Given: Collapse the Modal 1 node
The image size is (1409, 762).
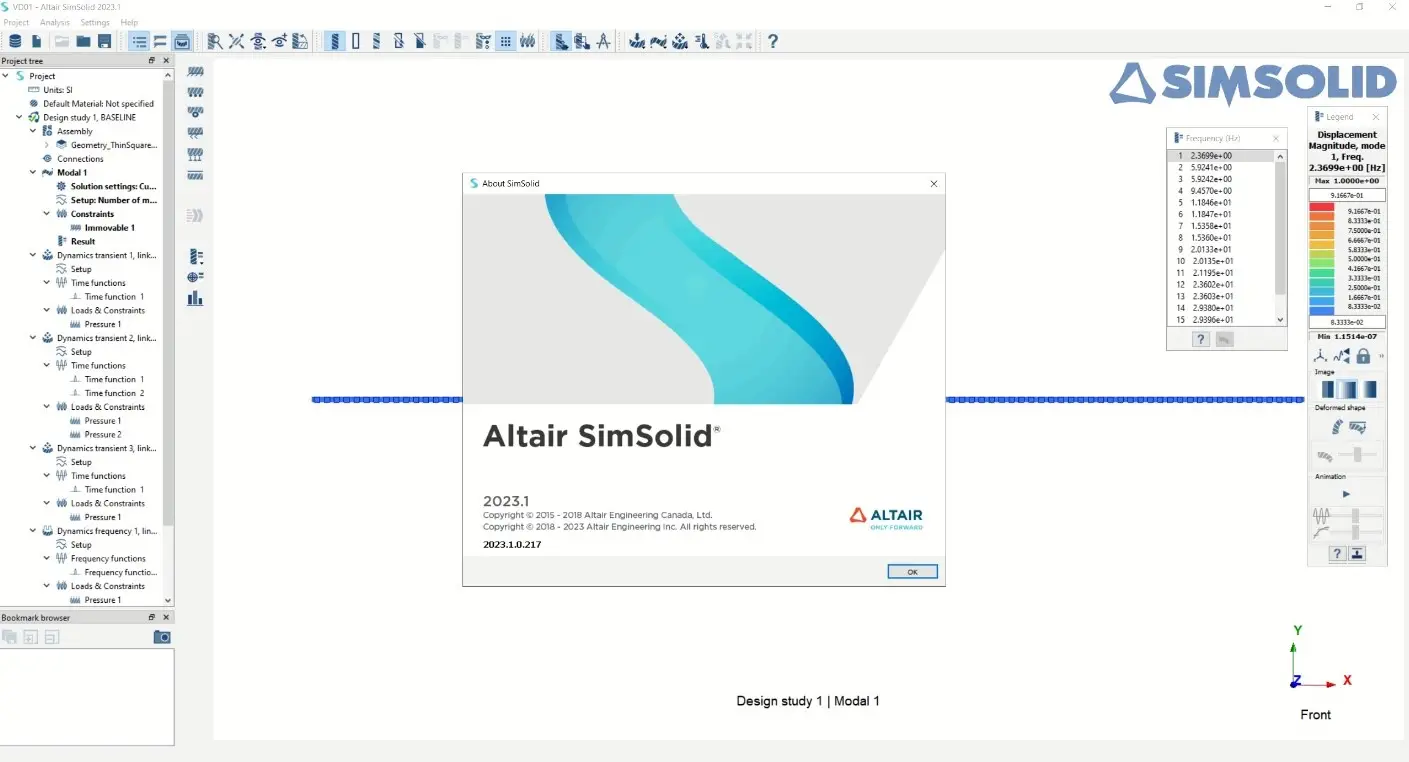Looking at the screenshot, I should [33, 172].
